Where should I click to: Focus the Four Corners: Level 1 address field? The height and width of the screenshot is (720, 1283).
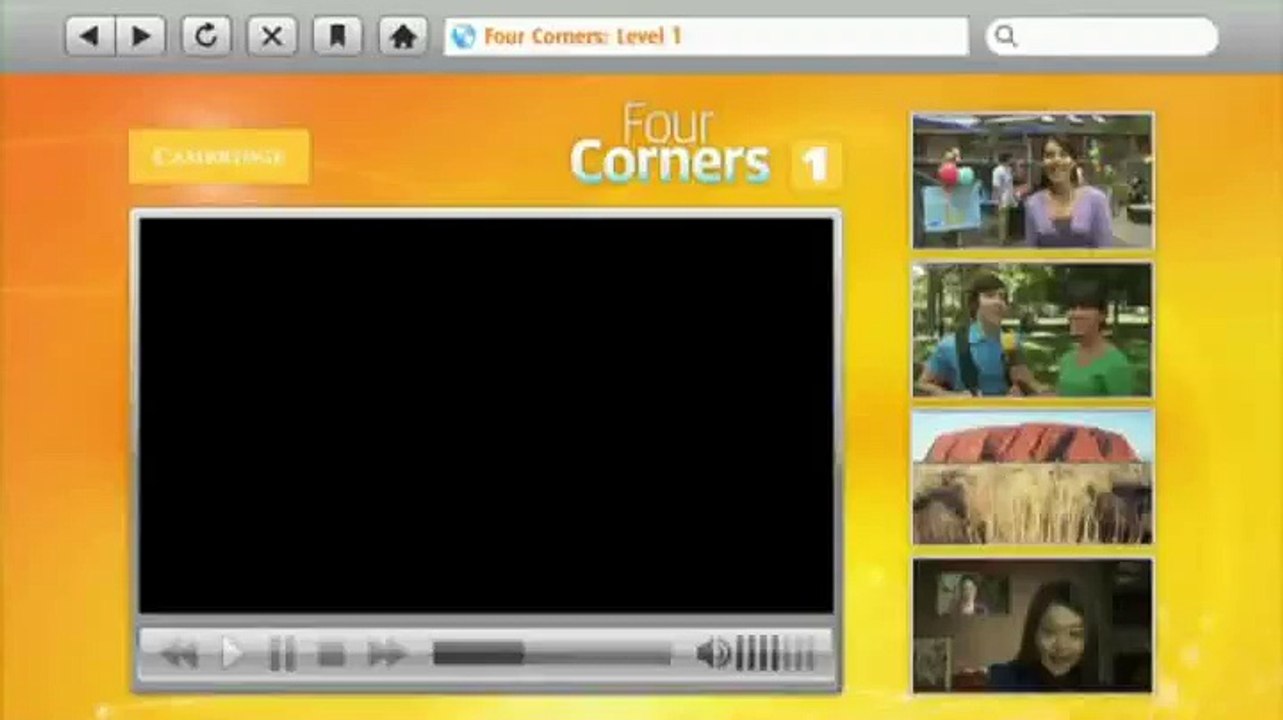706,37
